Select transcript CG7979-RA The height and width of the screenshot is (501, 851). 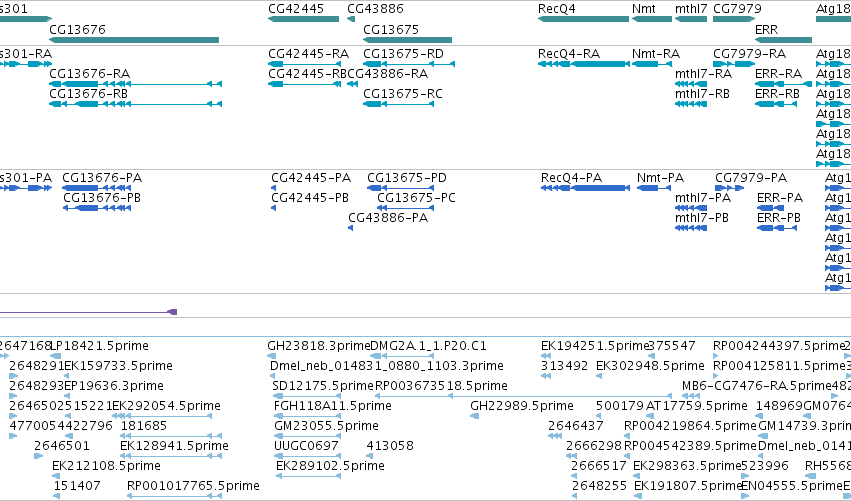coord(750,54)
